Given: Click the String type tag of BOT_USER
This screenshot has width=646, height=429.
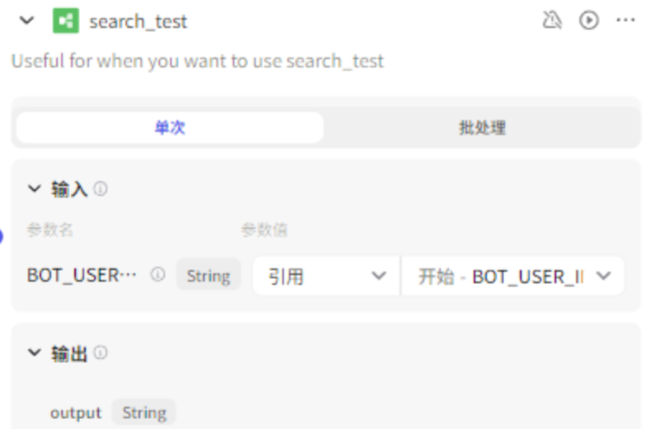Looking at the screenshot, I should coord(208,276).
